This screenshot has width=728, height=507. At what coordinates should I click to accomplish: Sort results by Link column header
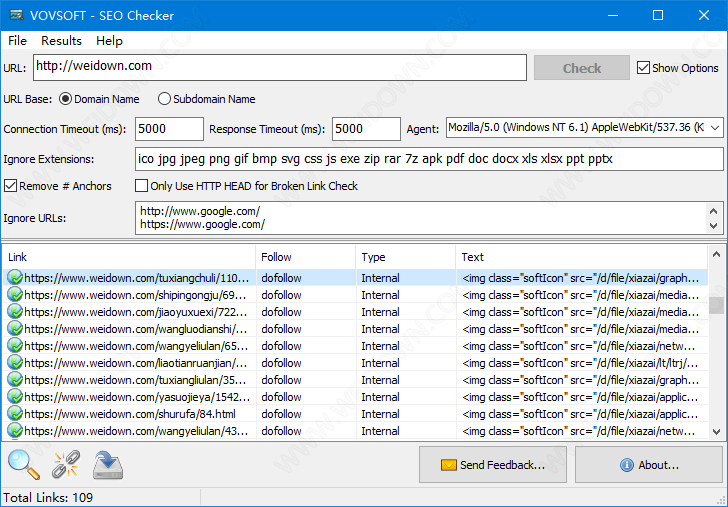point(129,257)
